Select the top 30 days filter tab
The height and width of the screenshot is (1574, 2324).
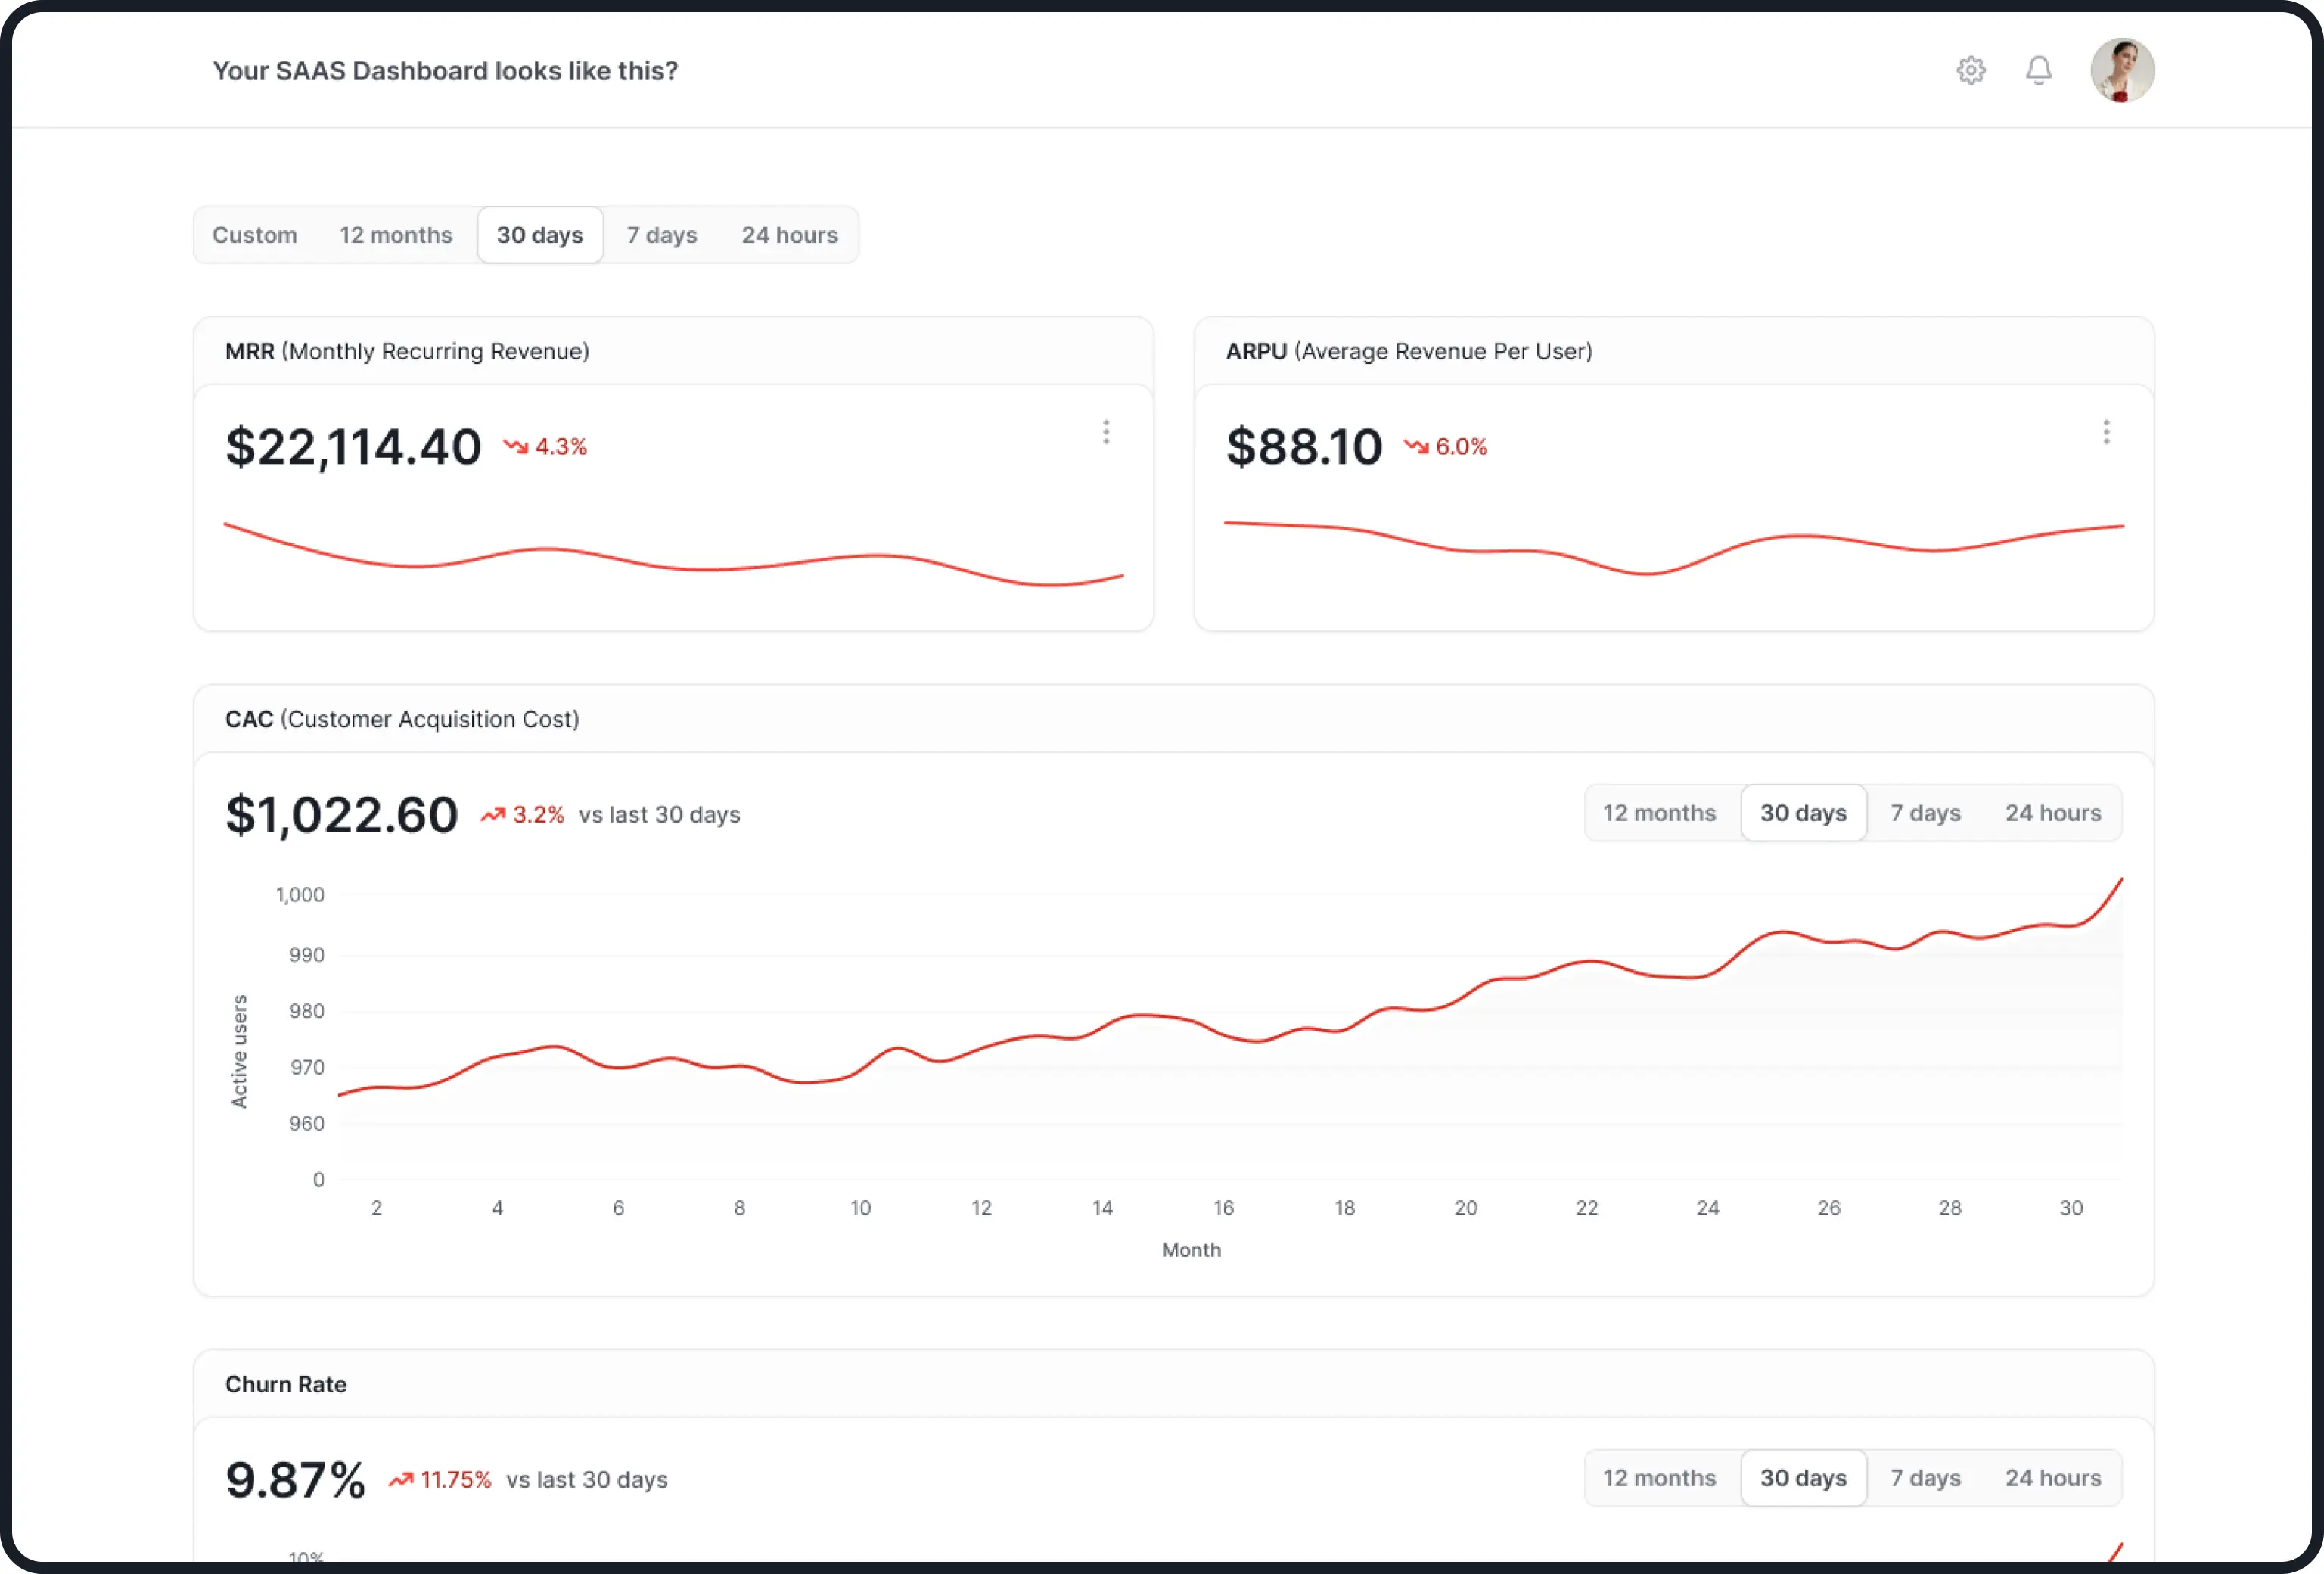(x=540, y=235)
